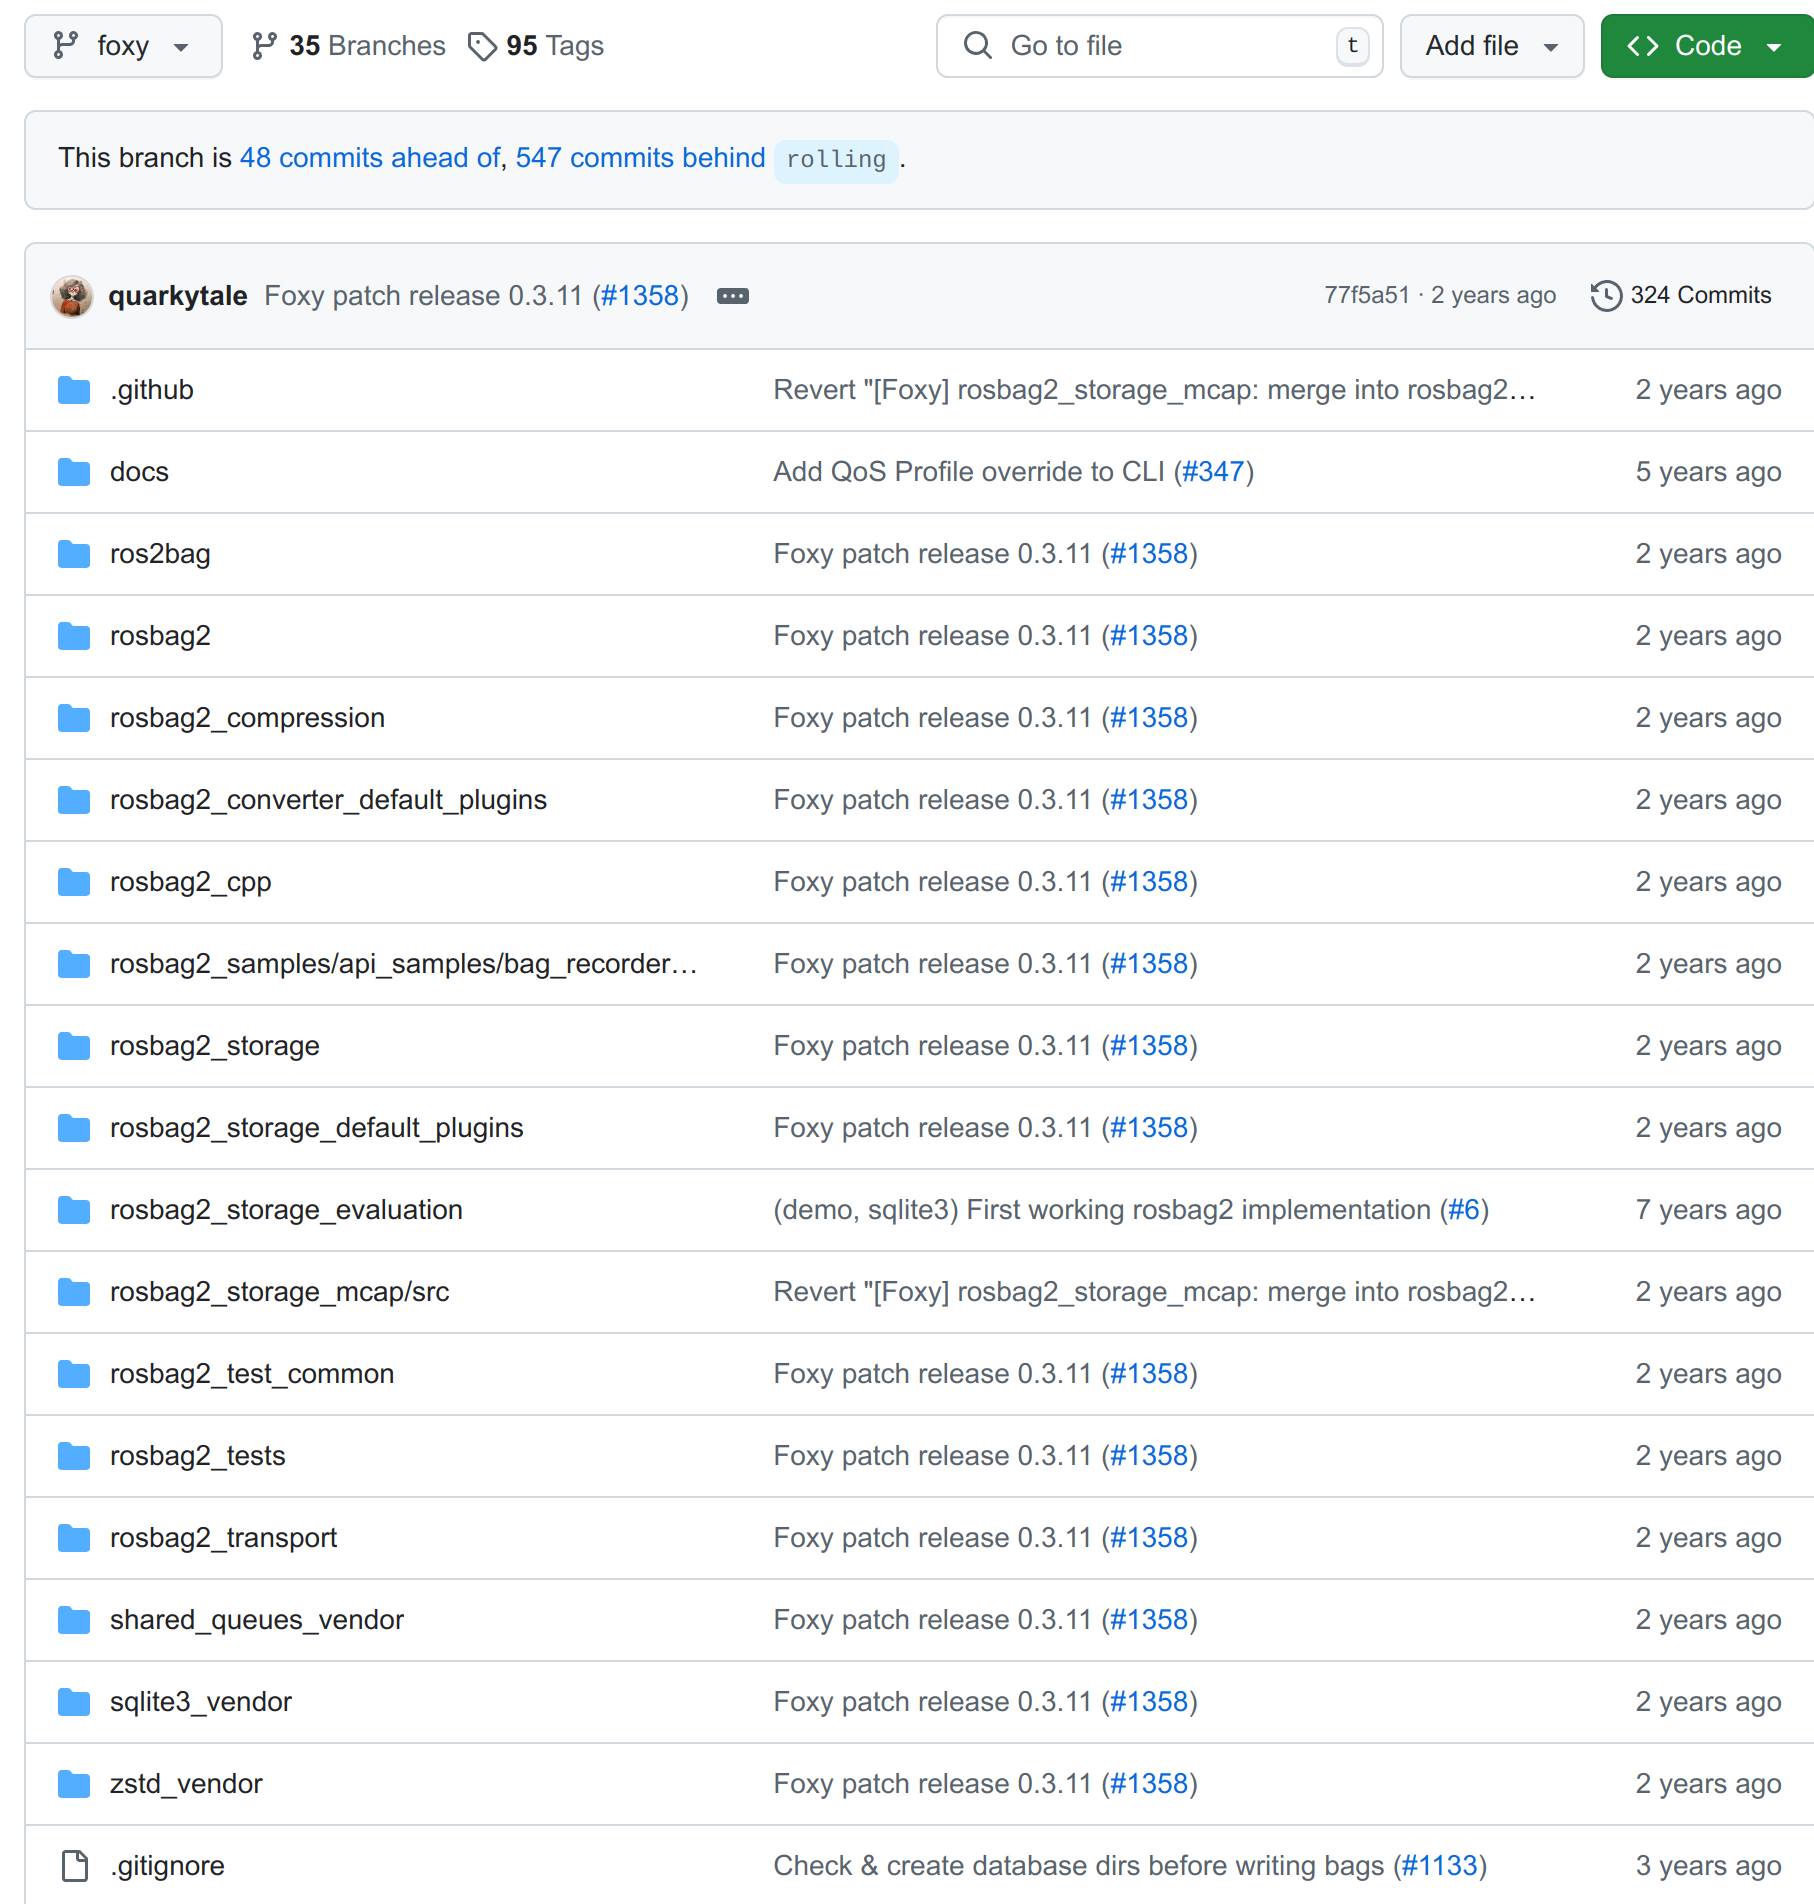The width and height of the screenshot is (1814, 1904).
Task: Open the rosbag2_storage_mcap/src directory name
Action: 280,1292
